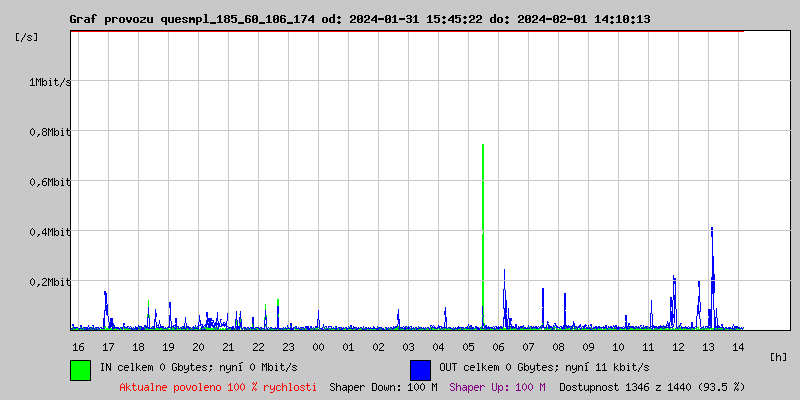Click the green IN legend swatch
The height and width of the screenshot is (400, 800).
point(80,369)
